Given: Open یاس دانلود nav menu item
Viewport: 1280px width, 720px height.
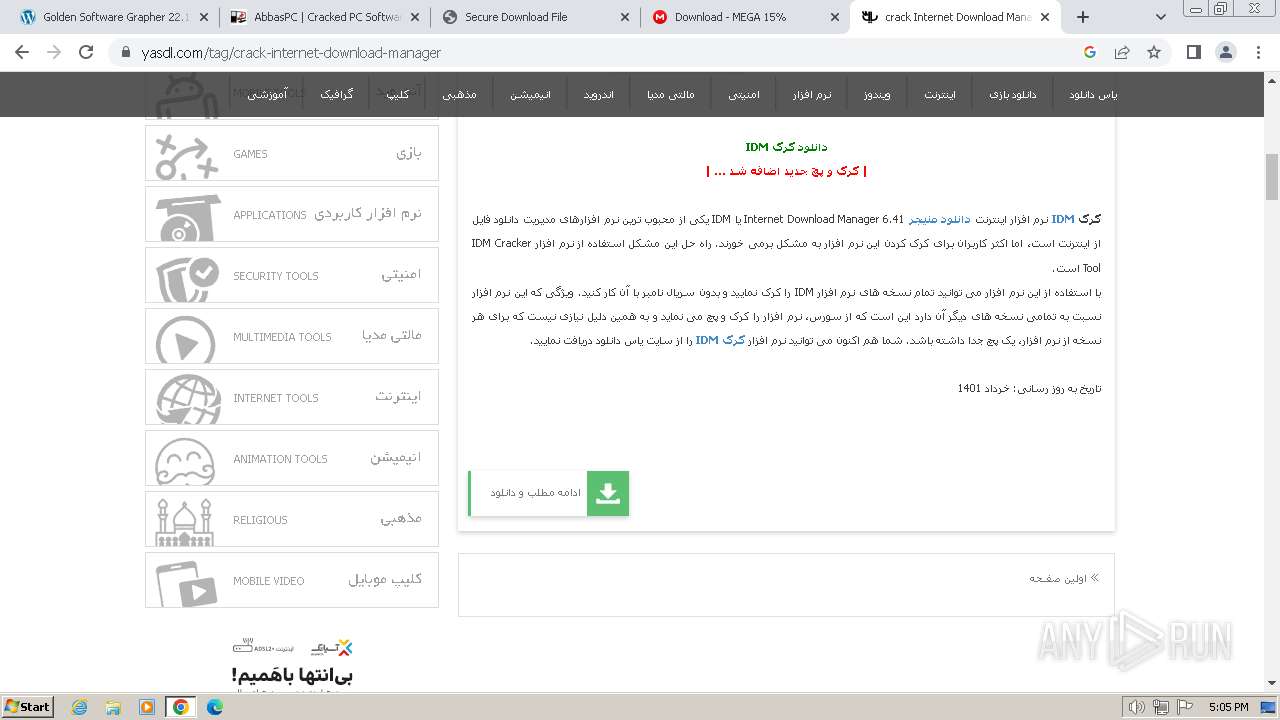Looking at the screenshot, I should pos(1093,94).
